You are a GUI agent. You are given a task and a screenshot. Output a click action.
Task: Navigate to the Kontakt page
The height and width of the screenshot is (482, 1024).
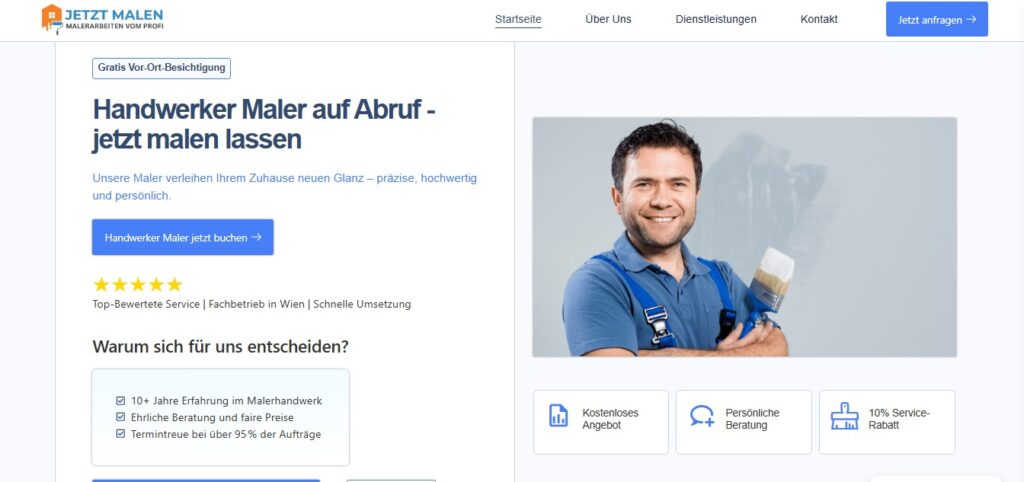819,20
